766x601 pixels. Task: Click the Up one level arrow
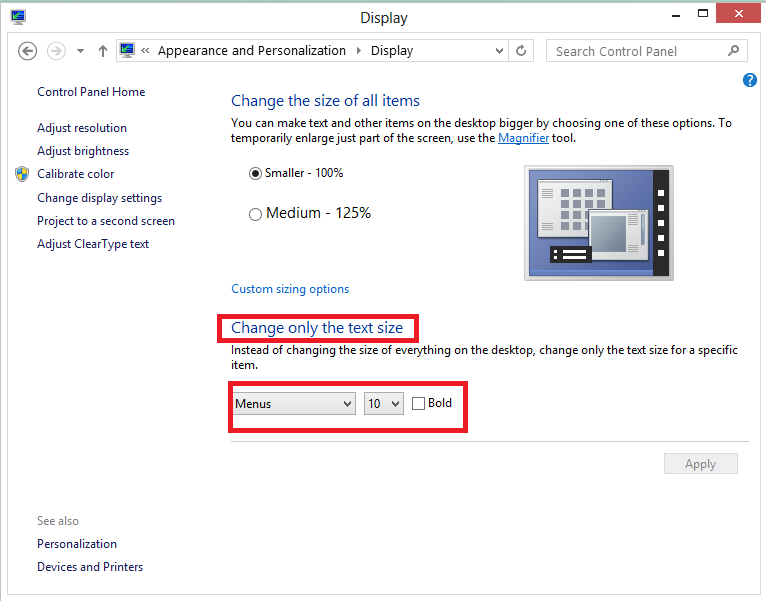point(103,51)
